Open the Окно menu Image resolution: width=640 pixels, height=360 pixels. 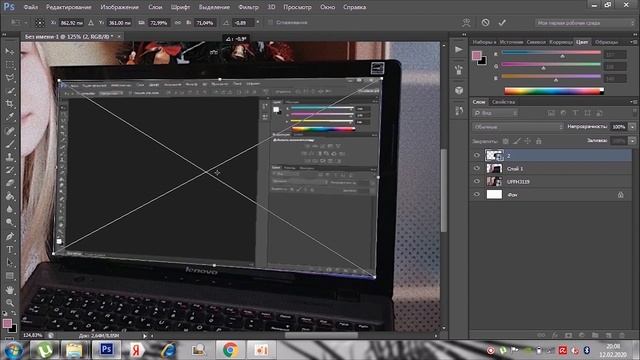point(327,7)
